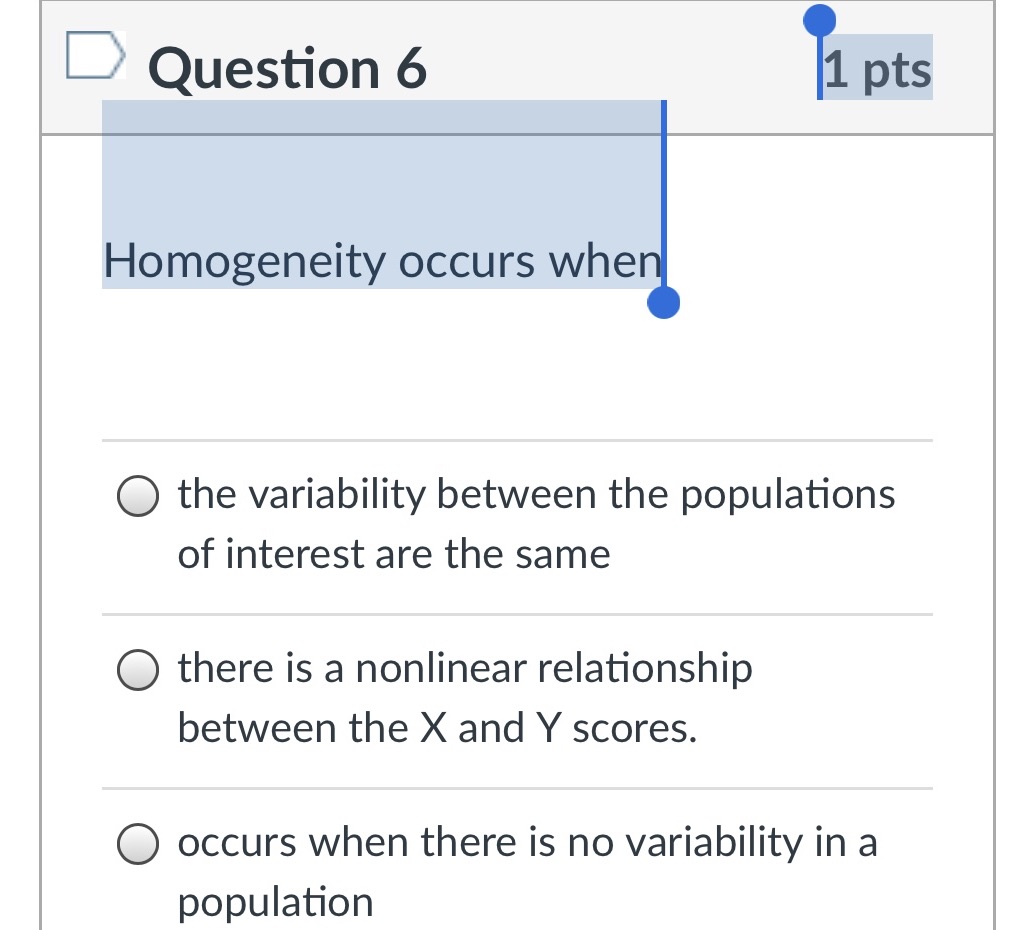Click the 1 pts label

(x=875, y=68)
